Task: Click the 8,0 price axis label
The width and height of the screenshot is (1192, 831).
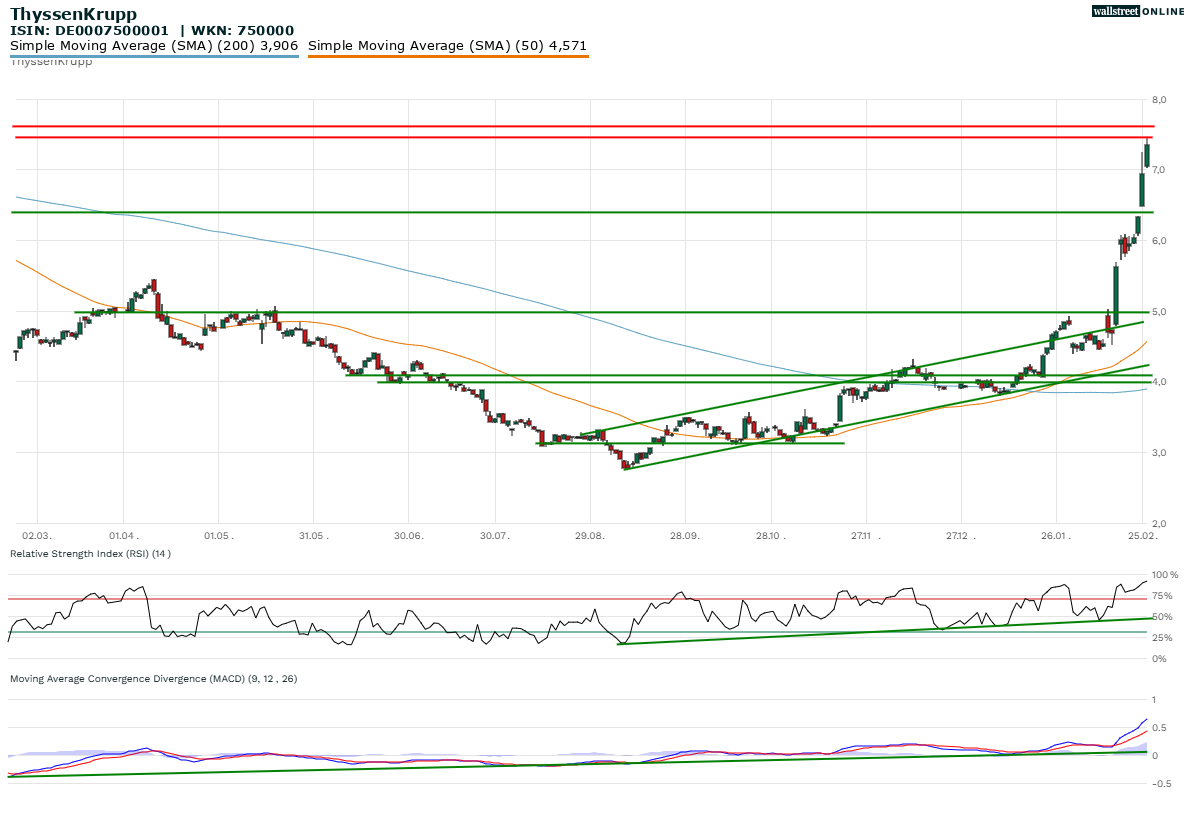Action: (1159, 100)
